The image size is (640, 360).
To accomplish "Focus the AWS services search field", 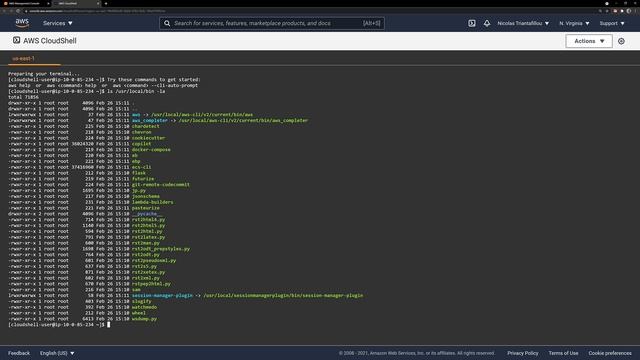I will (x=272, y=23).
